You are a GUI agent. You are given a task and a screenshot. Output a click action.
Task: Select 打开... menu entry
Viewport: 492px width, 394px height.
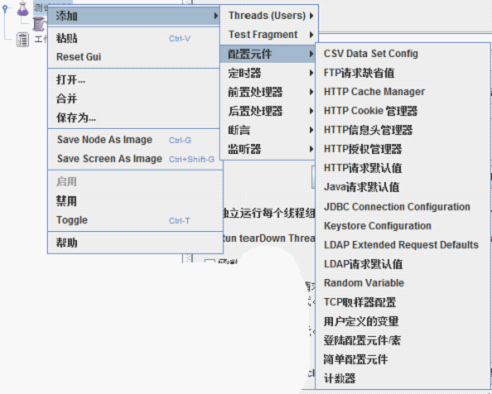pyautogui.click(x=134, y=80)
